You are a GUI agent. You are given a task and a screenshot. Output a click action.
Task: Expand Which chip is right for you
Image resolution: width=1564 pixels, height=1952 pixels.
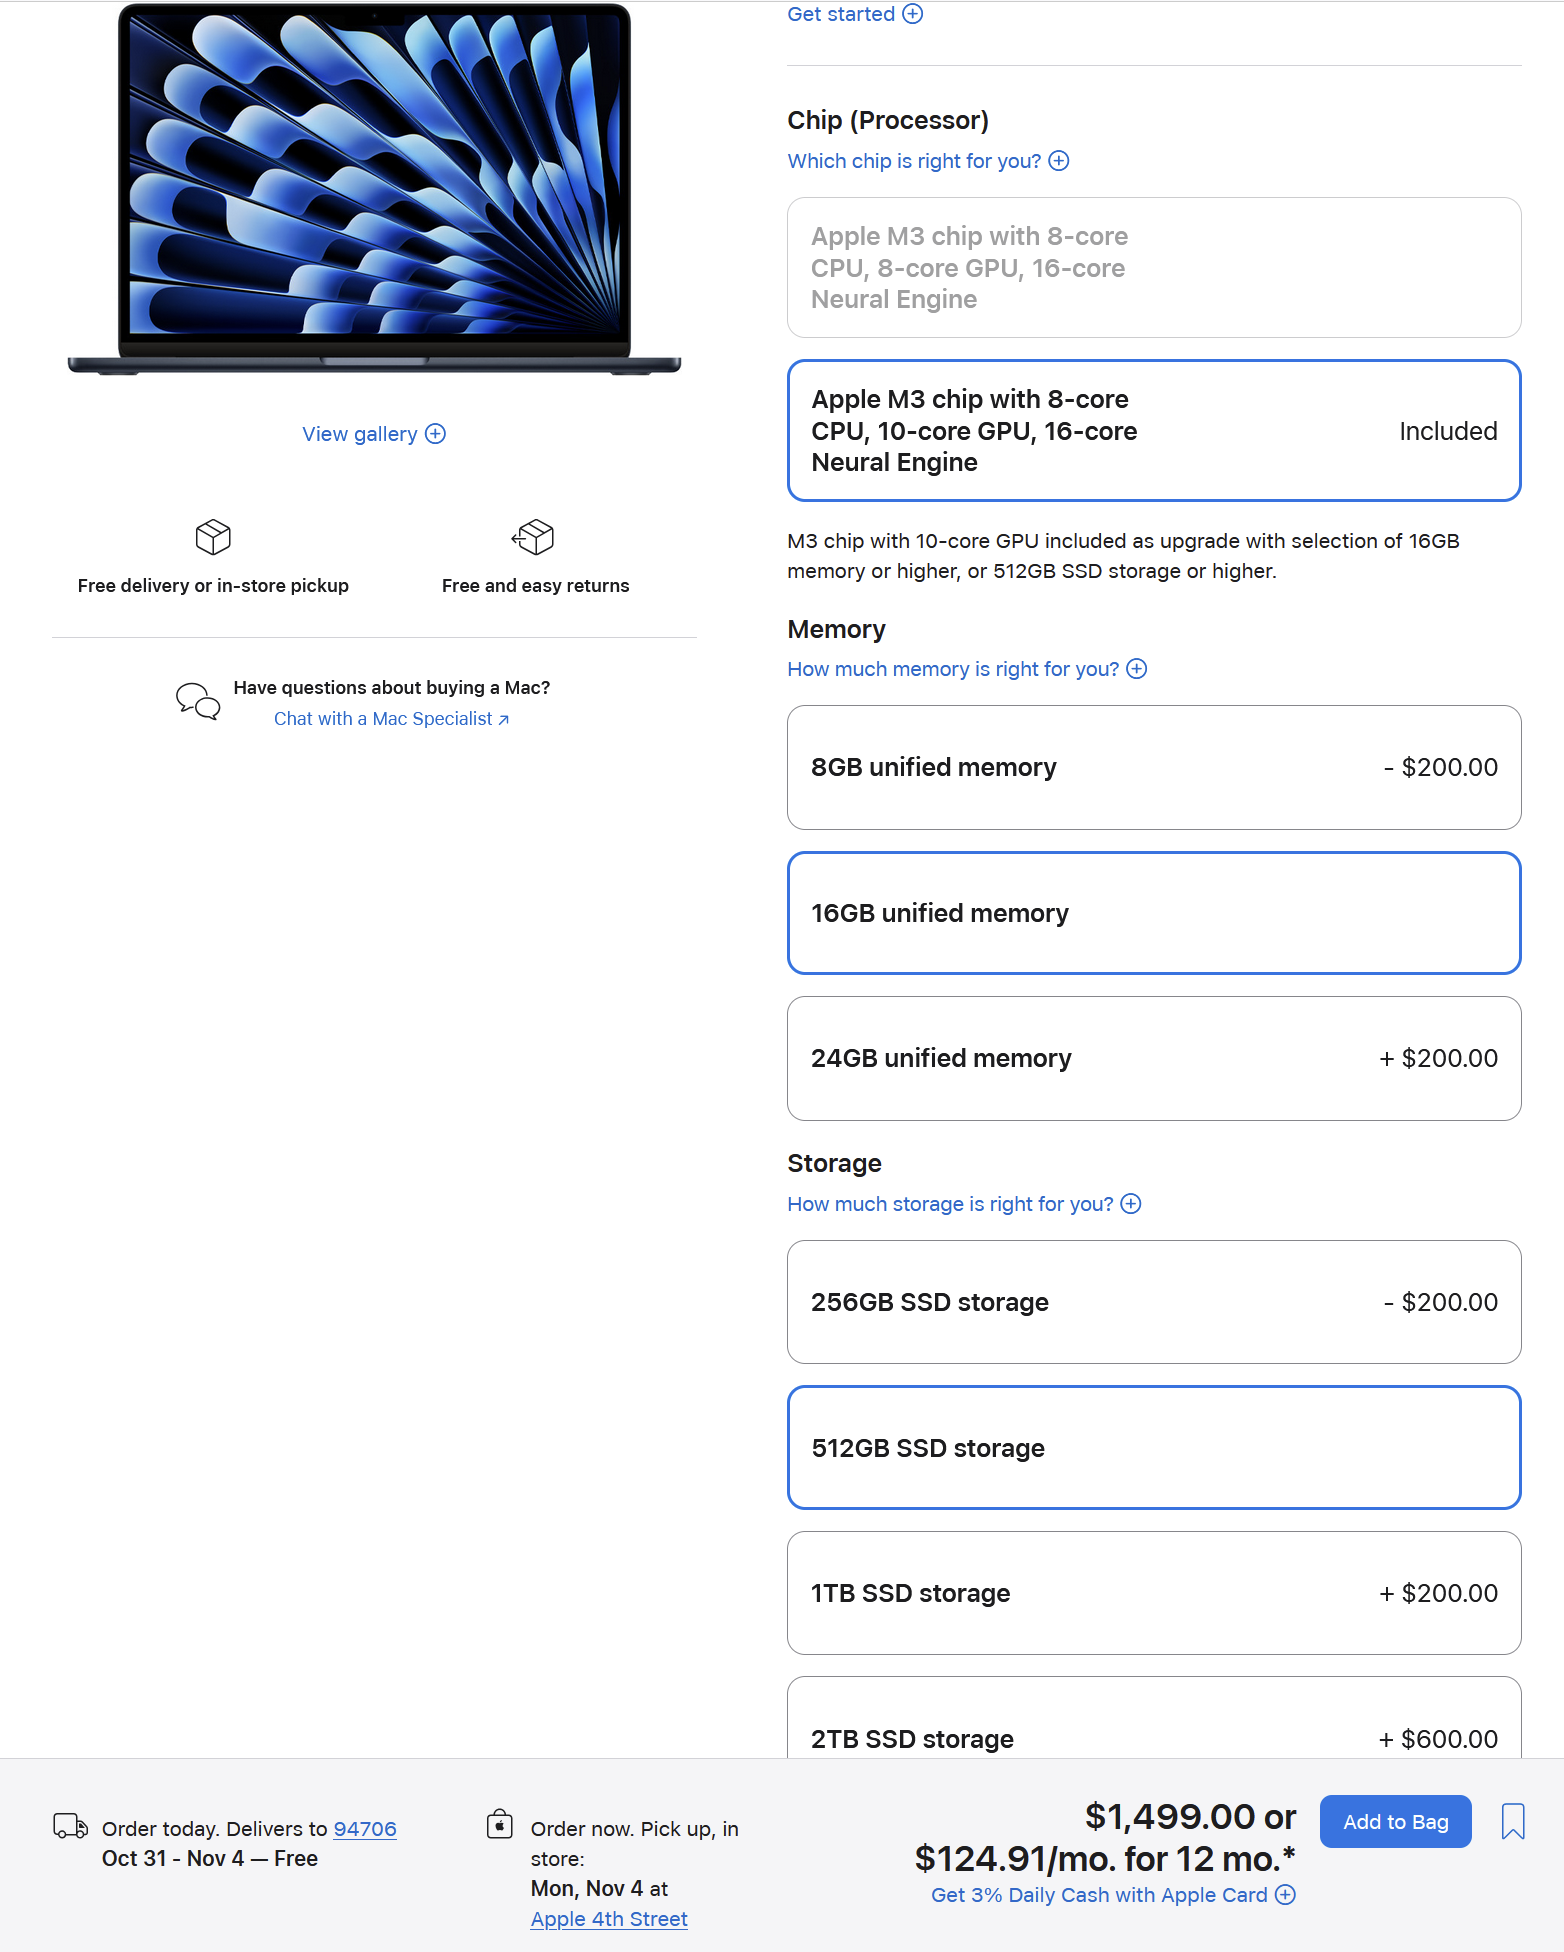928,161
